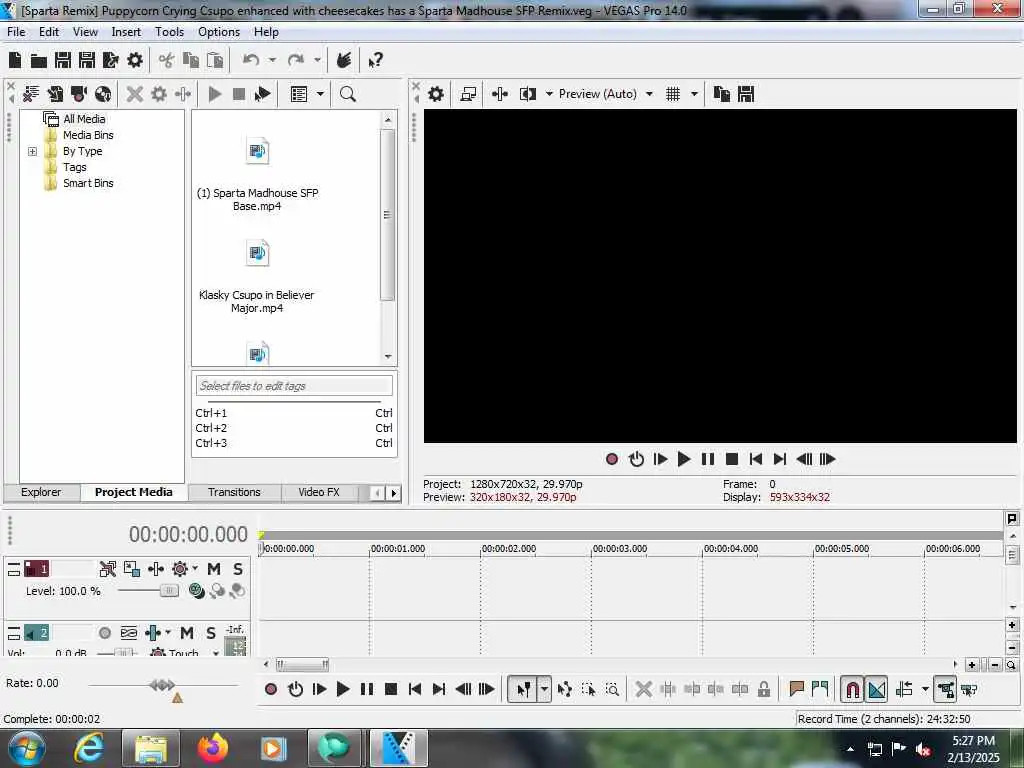The image size is (1024, 768).
Task: Select the Zoom Edit tool
Action: pyautogui.click(x=612, y=689)
